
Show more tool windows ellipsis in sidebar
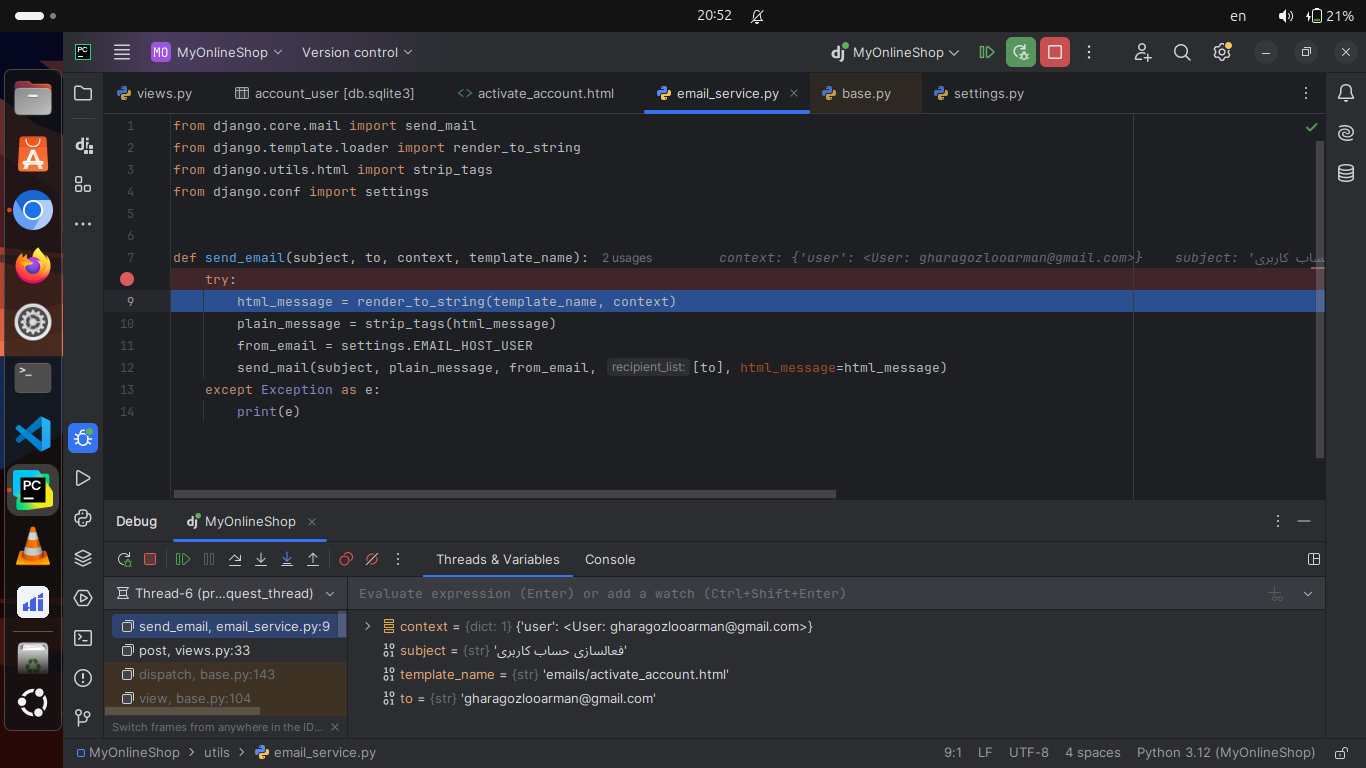[x=83, y=224]
